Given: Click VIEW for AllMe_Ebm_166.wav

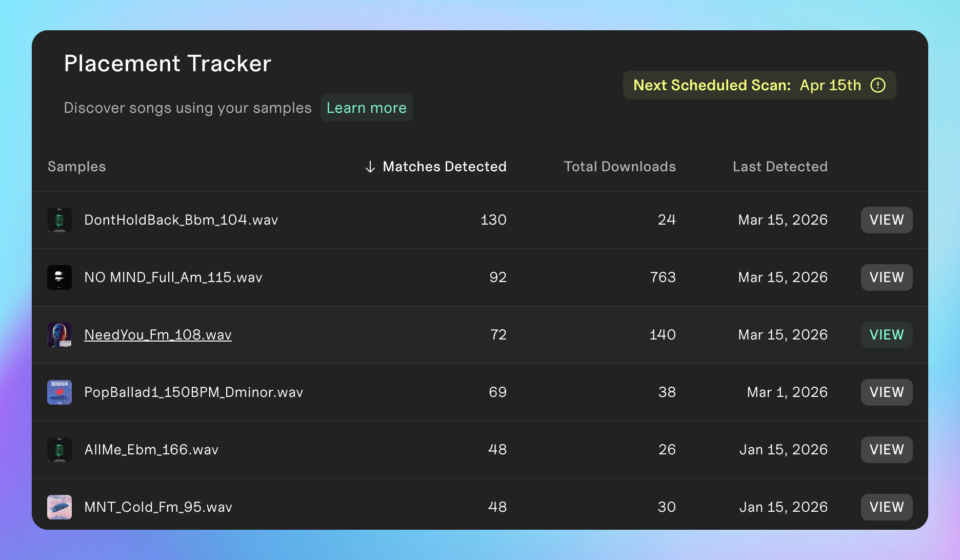Looking at the screenshot, I should [x=887, y=450].
